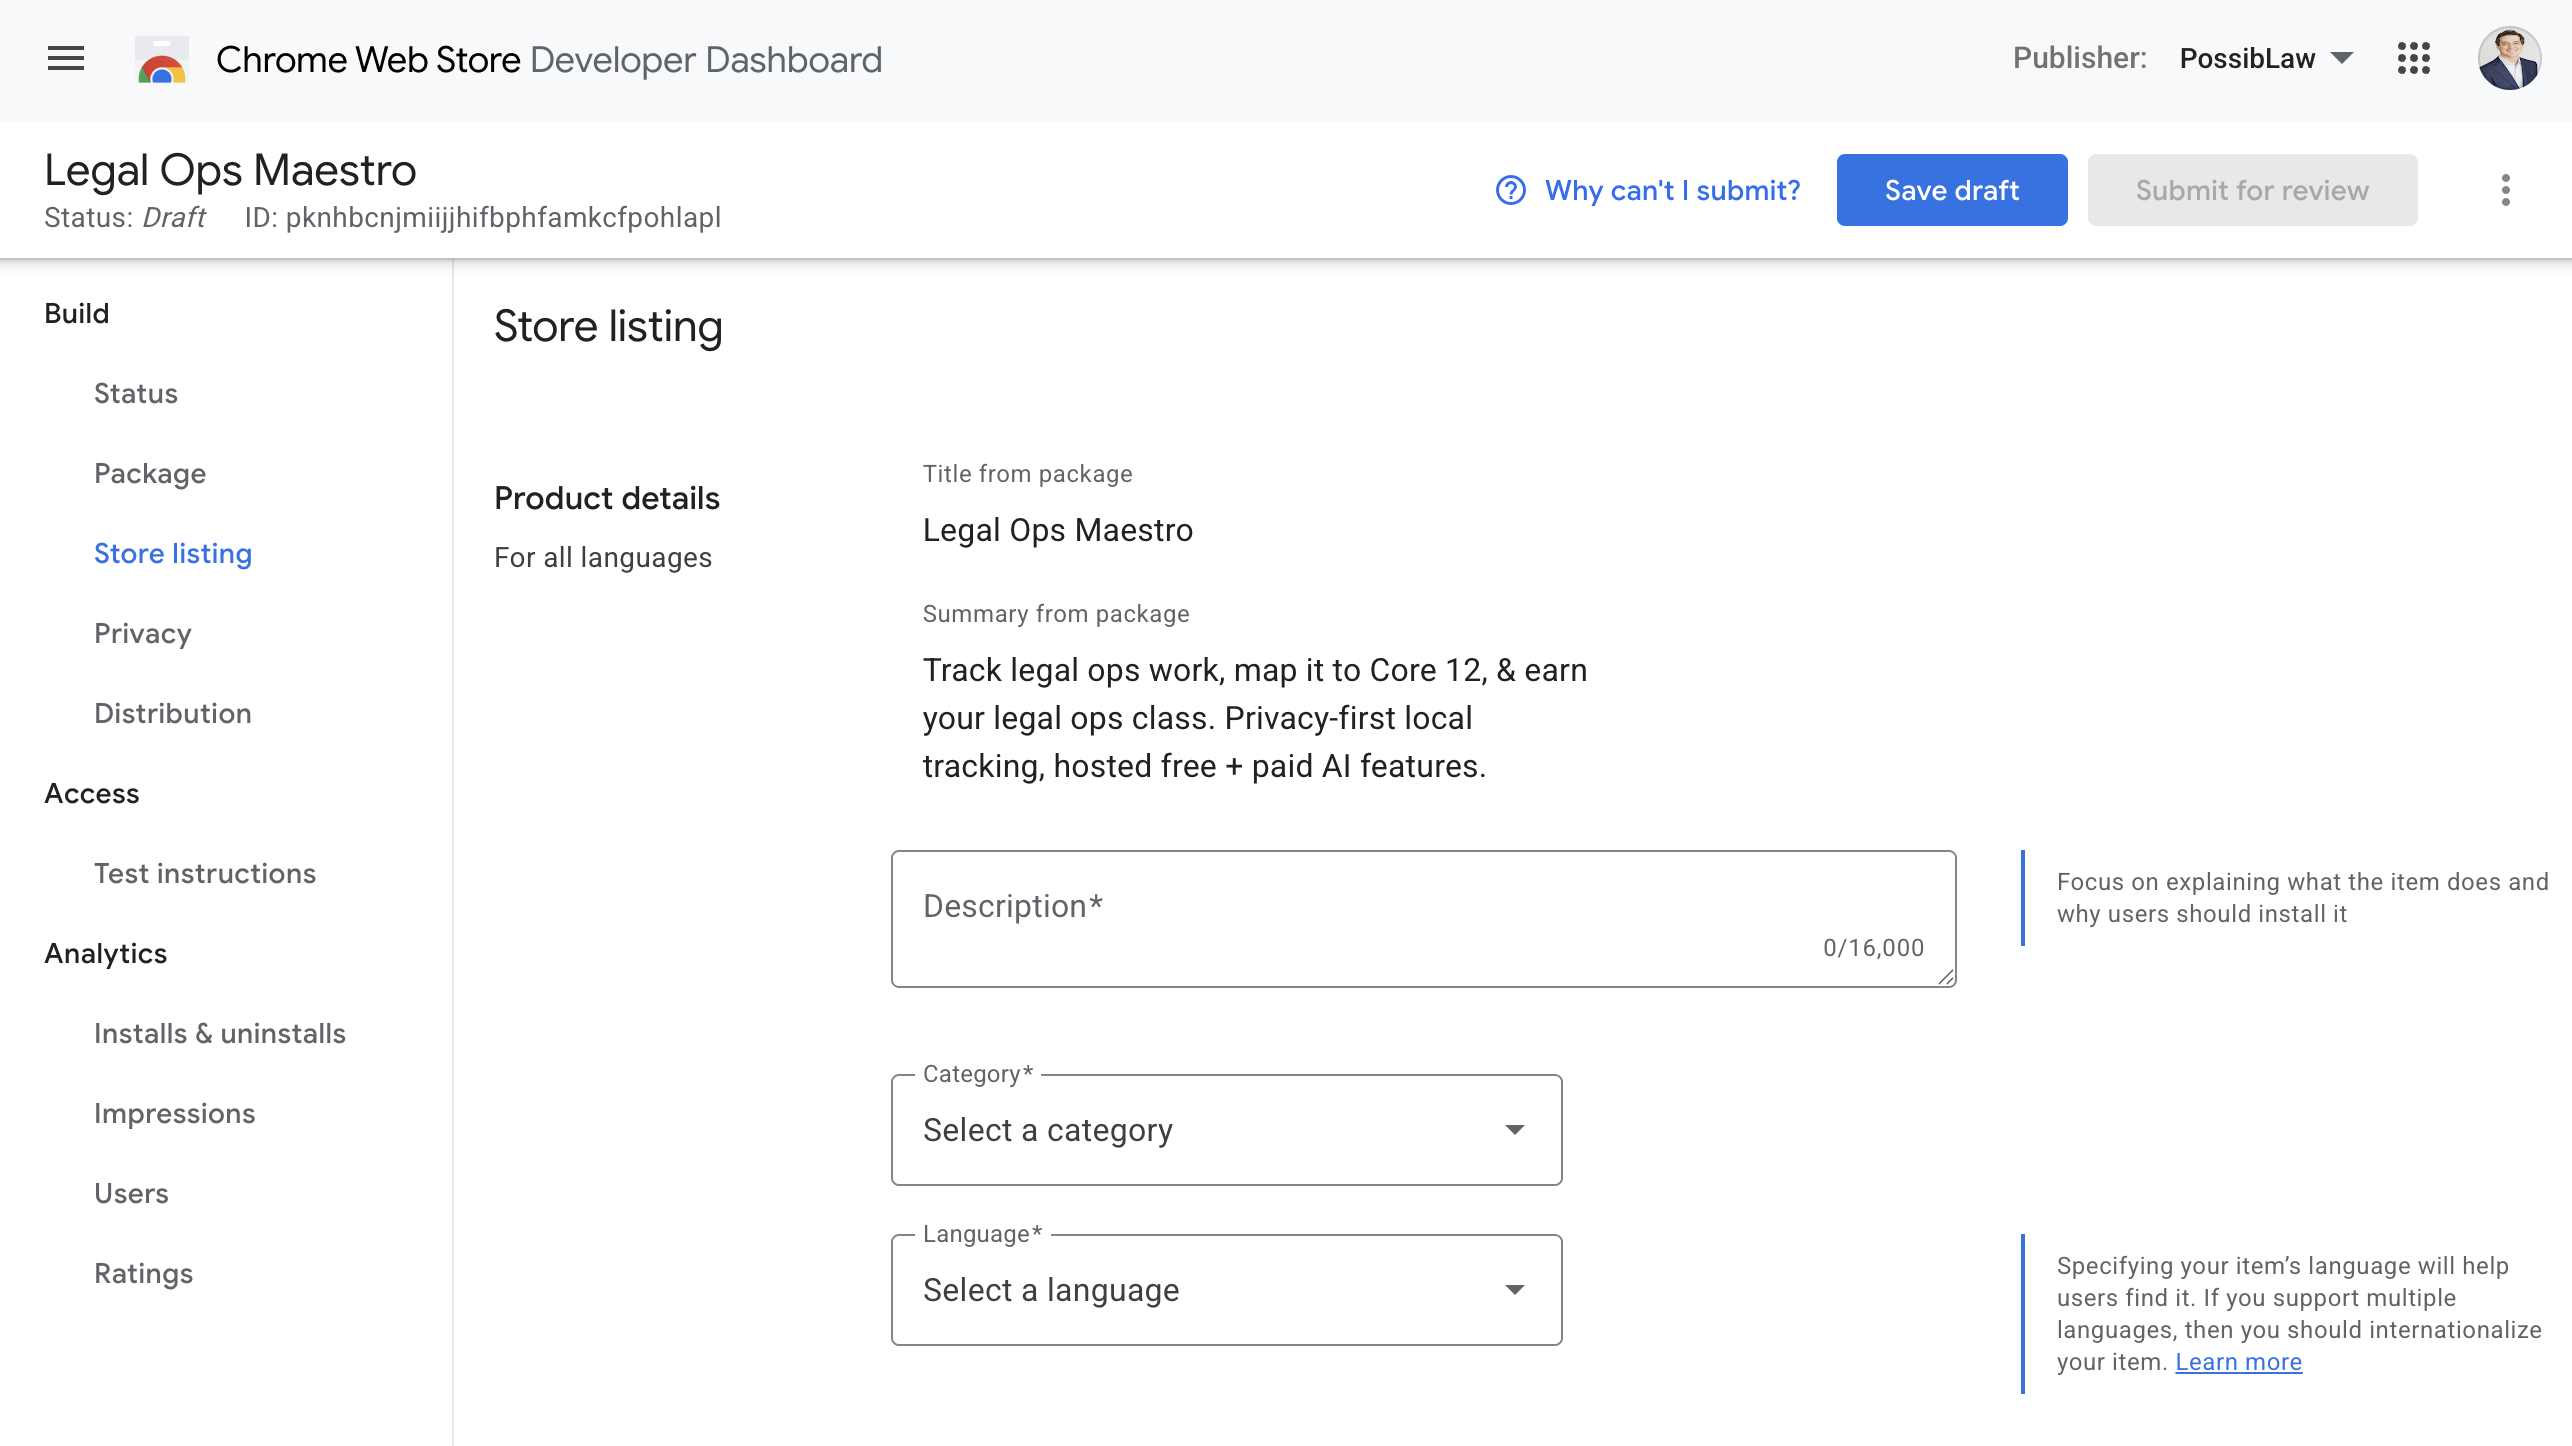Open Ratings analytics

pyautogui.click(x=143, y=1273)
